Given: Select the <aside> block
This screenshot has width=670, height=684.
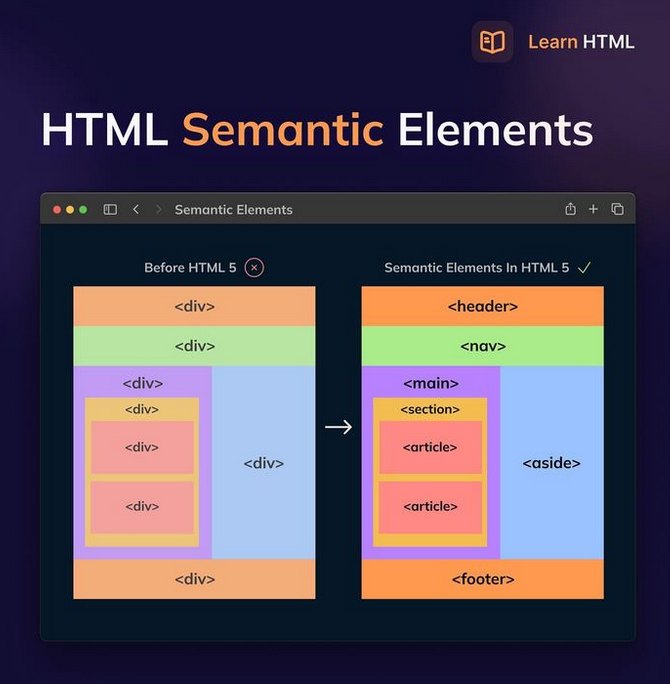Looking at the screenshot, I should [x=552, y=462].
